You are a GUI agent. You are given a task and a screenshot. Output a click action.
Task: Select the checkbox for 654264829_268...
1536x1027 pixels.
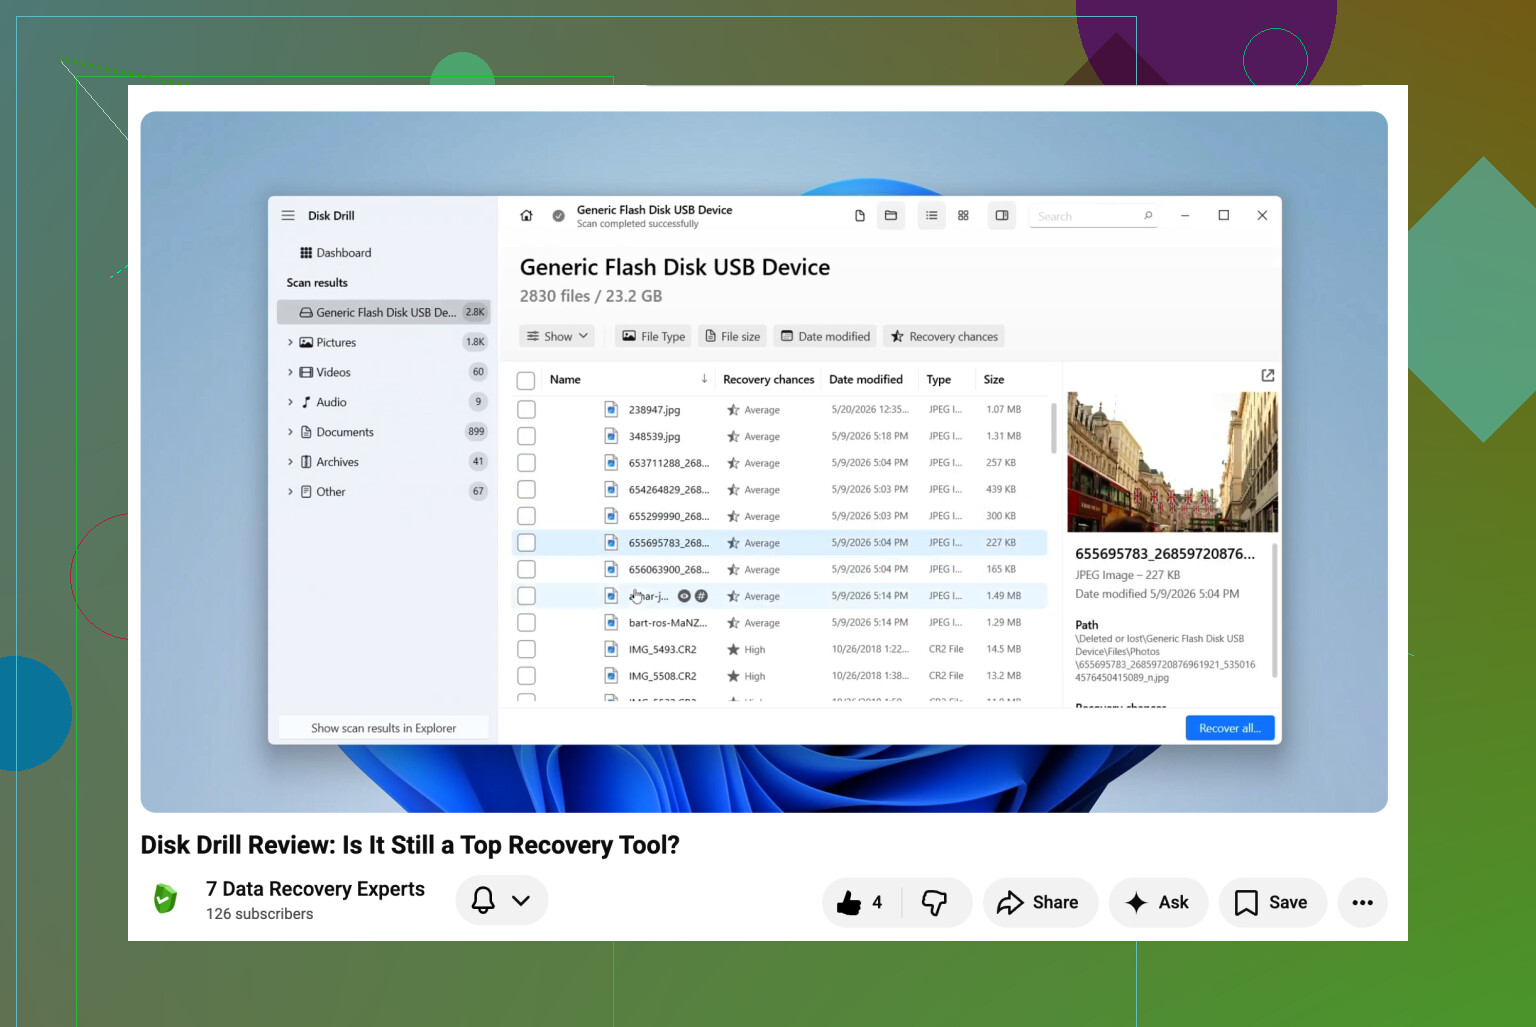(526, 490)
